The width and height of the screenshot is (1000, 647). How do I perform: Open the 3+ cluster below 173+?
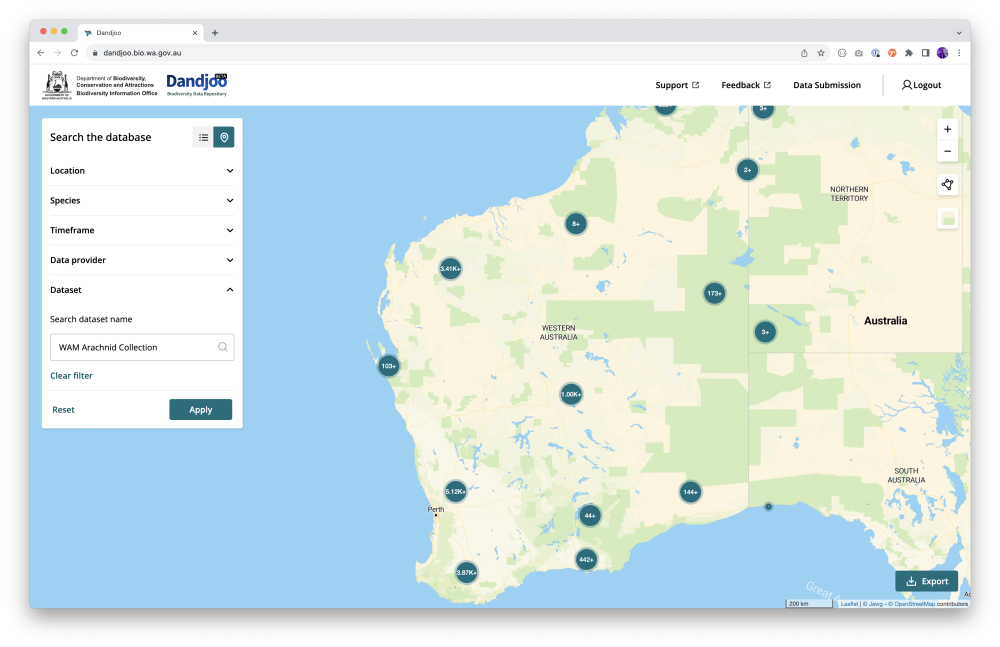tap(765, 332)
